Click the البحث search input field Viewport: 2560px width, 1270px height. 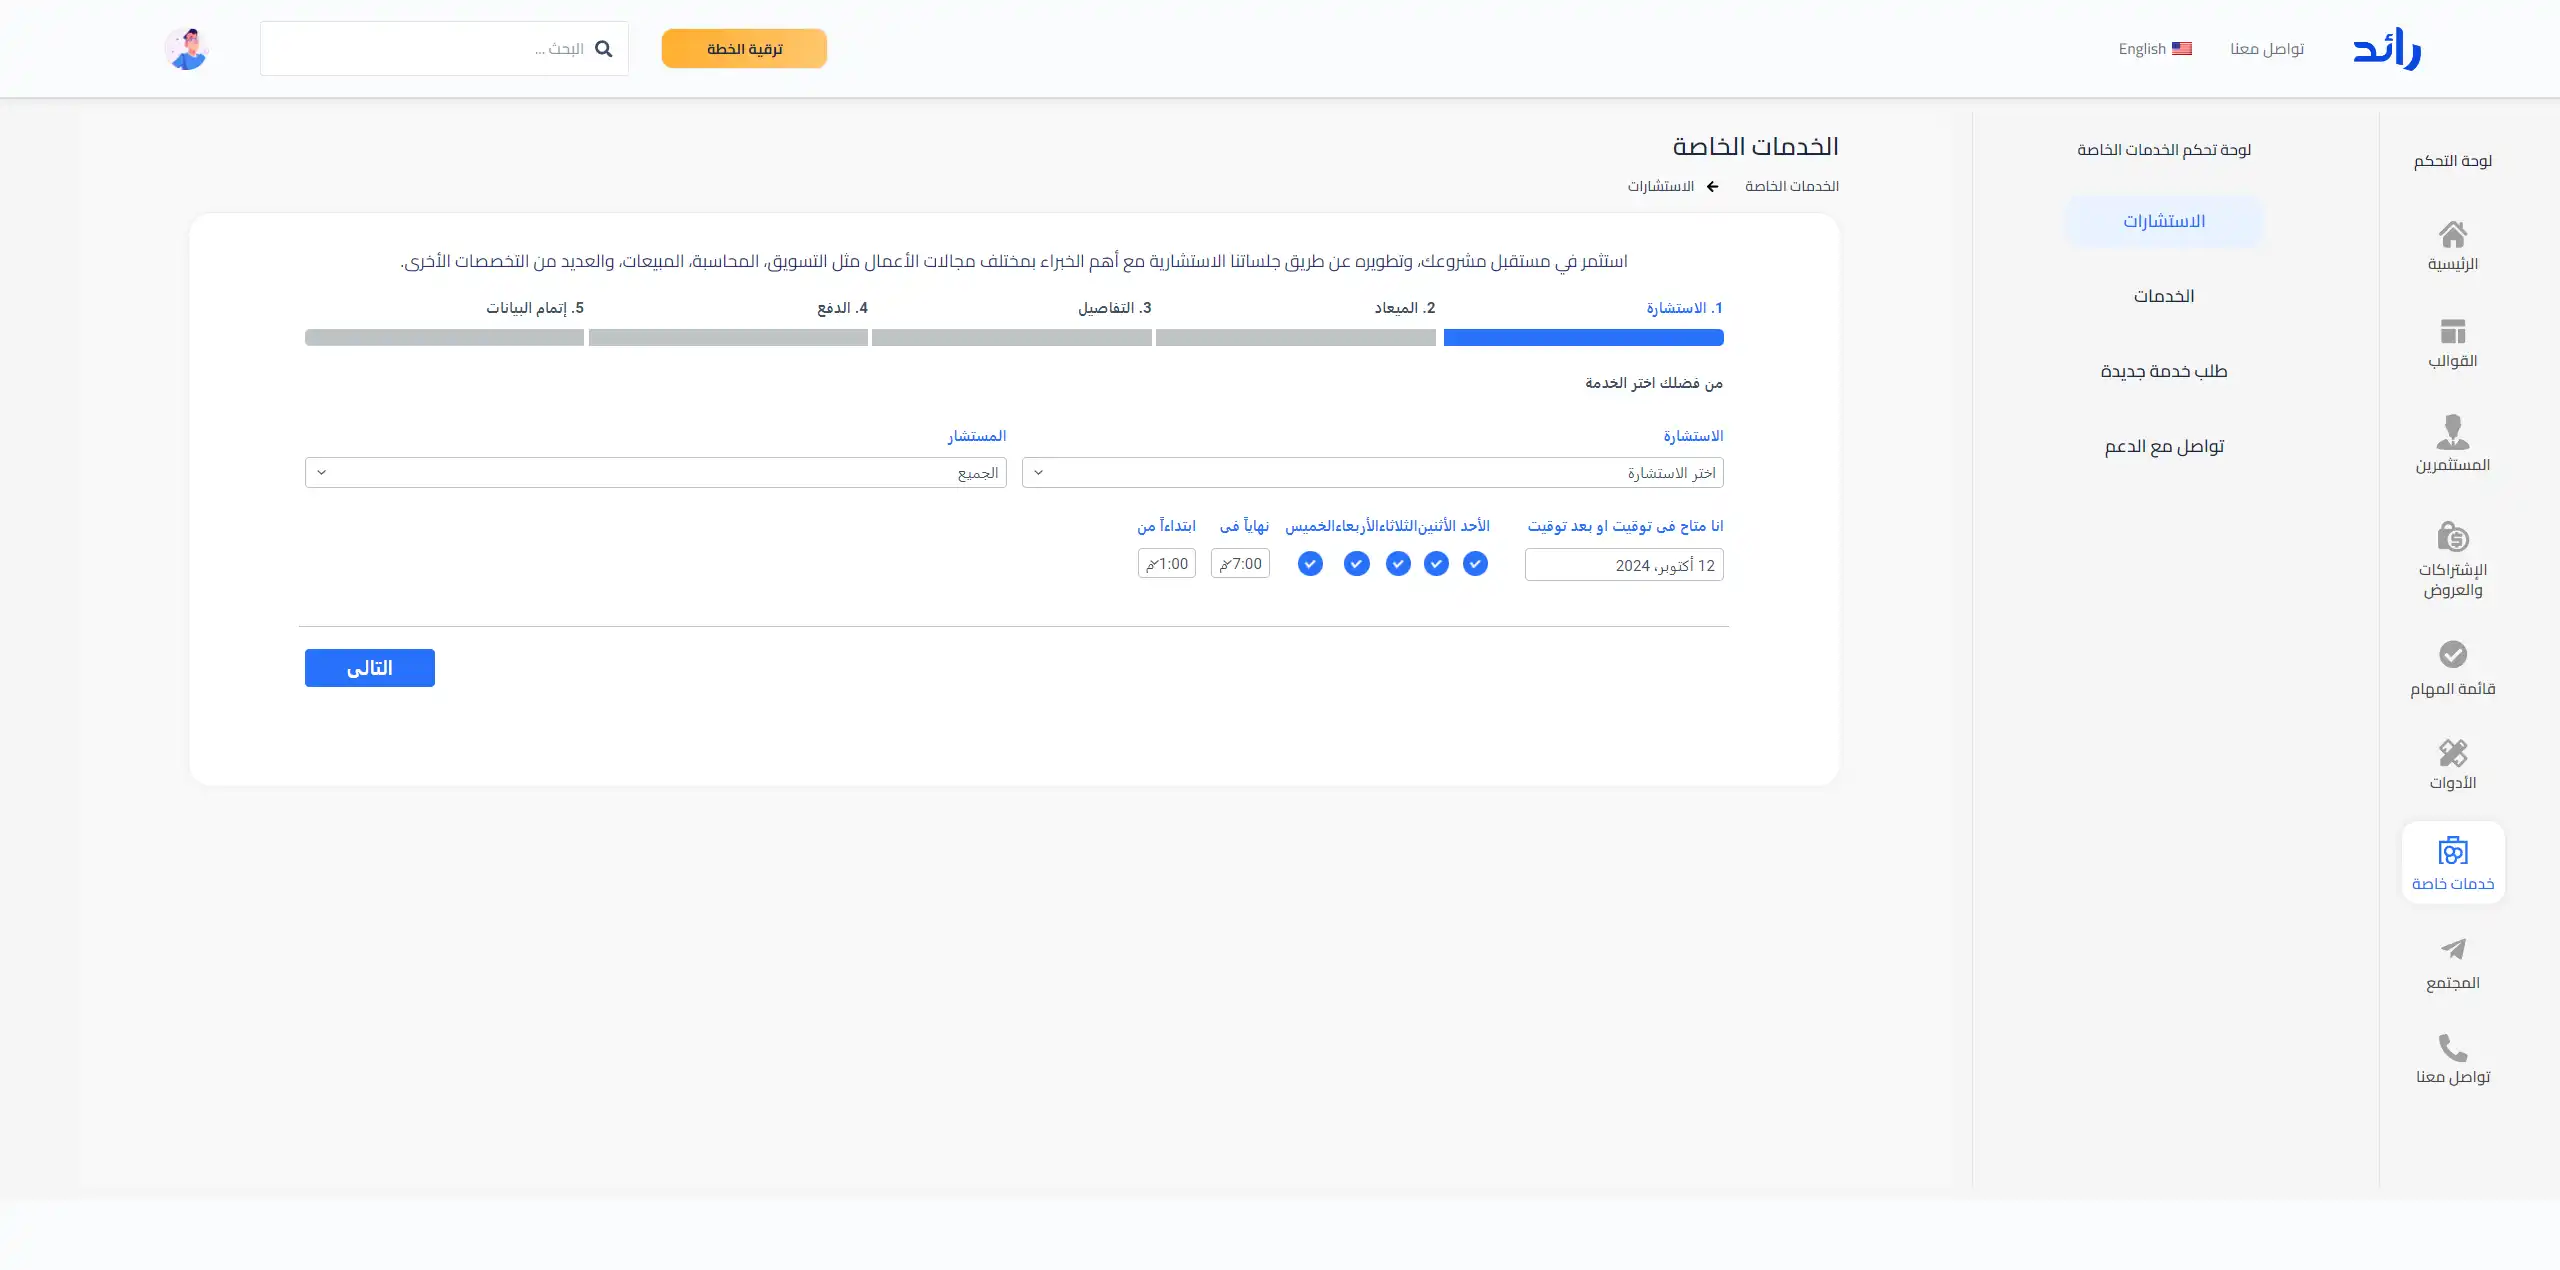[x=430, y=49]
